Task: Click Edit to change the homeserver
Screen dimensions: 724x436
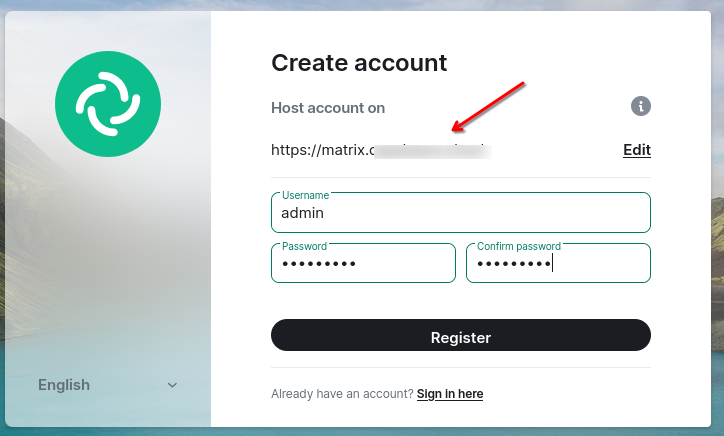Action: click(636, 150)
